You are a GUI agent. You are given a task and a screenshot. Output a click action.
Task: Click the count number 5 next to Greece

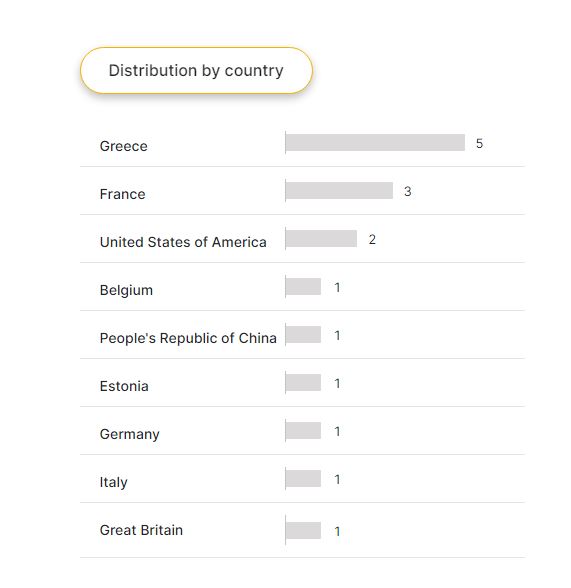(480, 143)
